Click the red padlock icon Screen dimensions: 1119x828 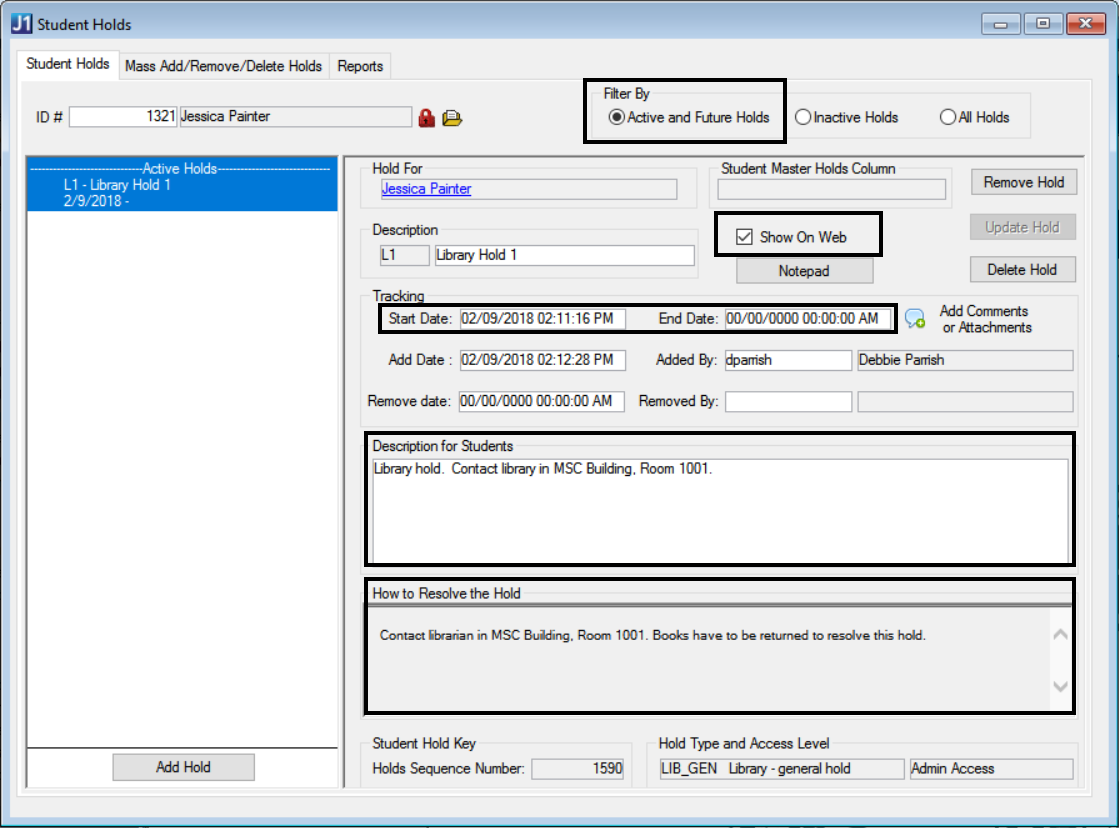point(427,118)
